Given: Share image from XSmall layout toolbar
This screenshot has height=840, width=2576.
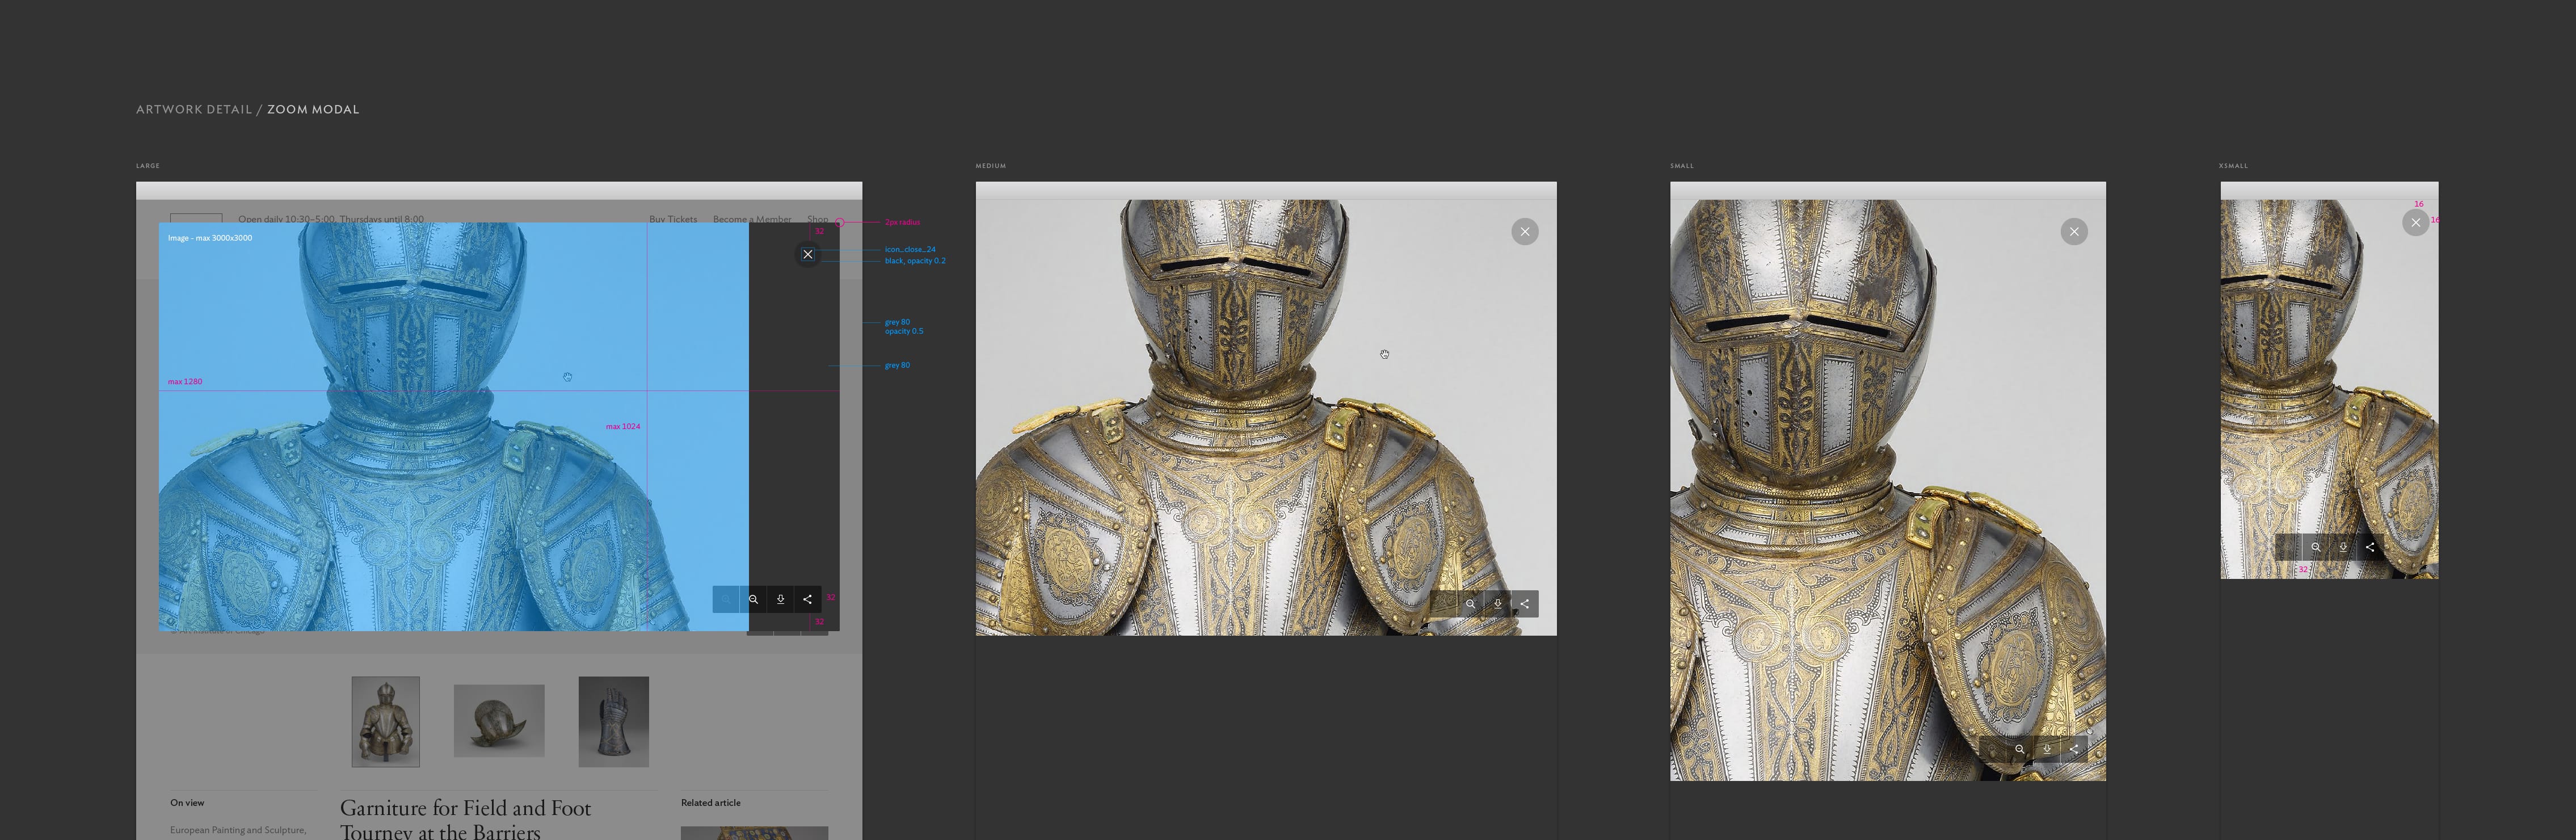Looking at the screenshot, I should pyautogui.click(x=2369, y=547).
